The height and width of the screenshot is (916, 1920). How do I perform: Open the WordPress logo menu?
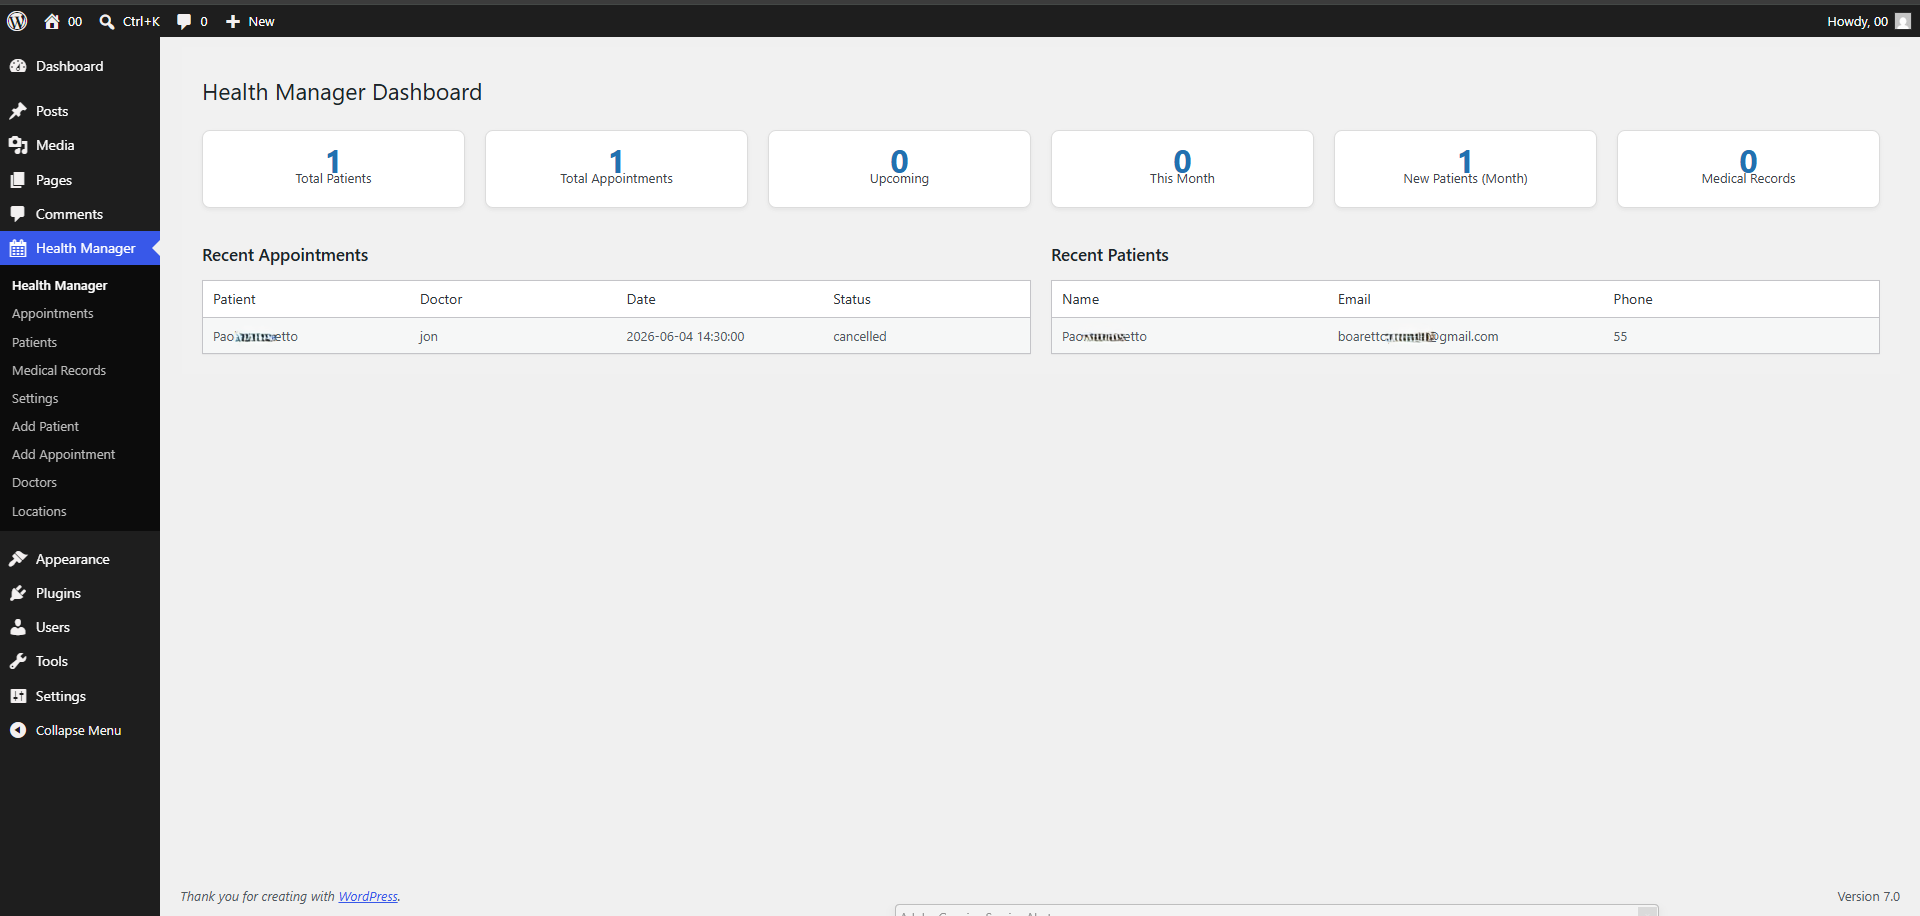[x=17, y=21]
